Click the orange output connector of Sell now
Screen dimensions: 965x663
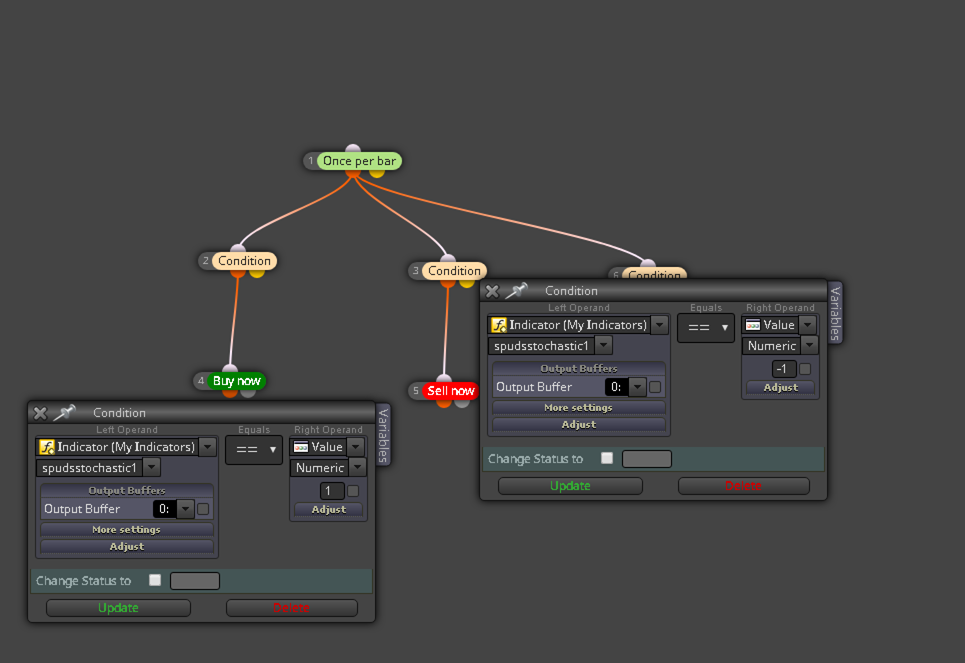click(x=444, y=403)
